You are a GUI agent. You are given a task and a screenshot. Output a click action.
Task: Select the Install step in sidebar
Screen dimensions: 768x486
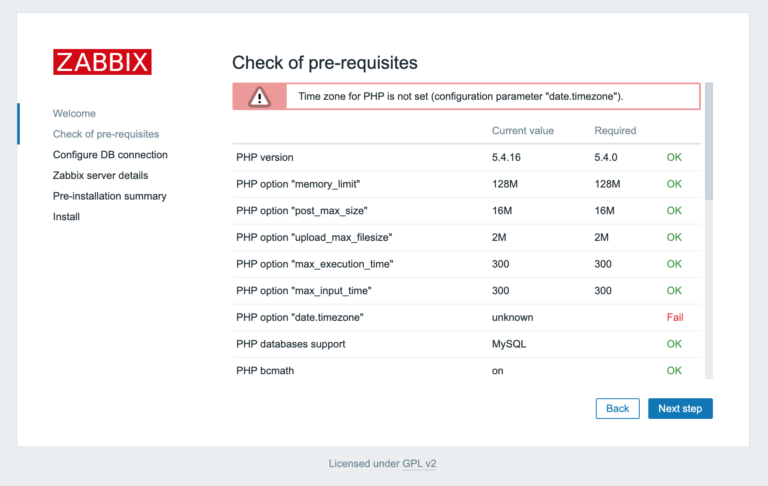point(66,217)
